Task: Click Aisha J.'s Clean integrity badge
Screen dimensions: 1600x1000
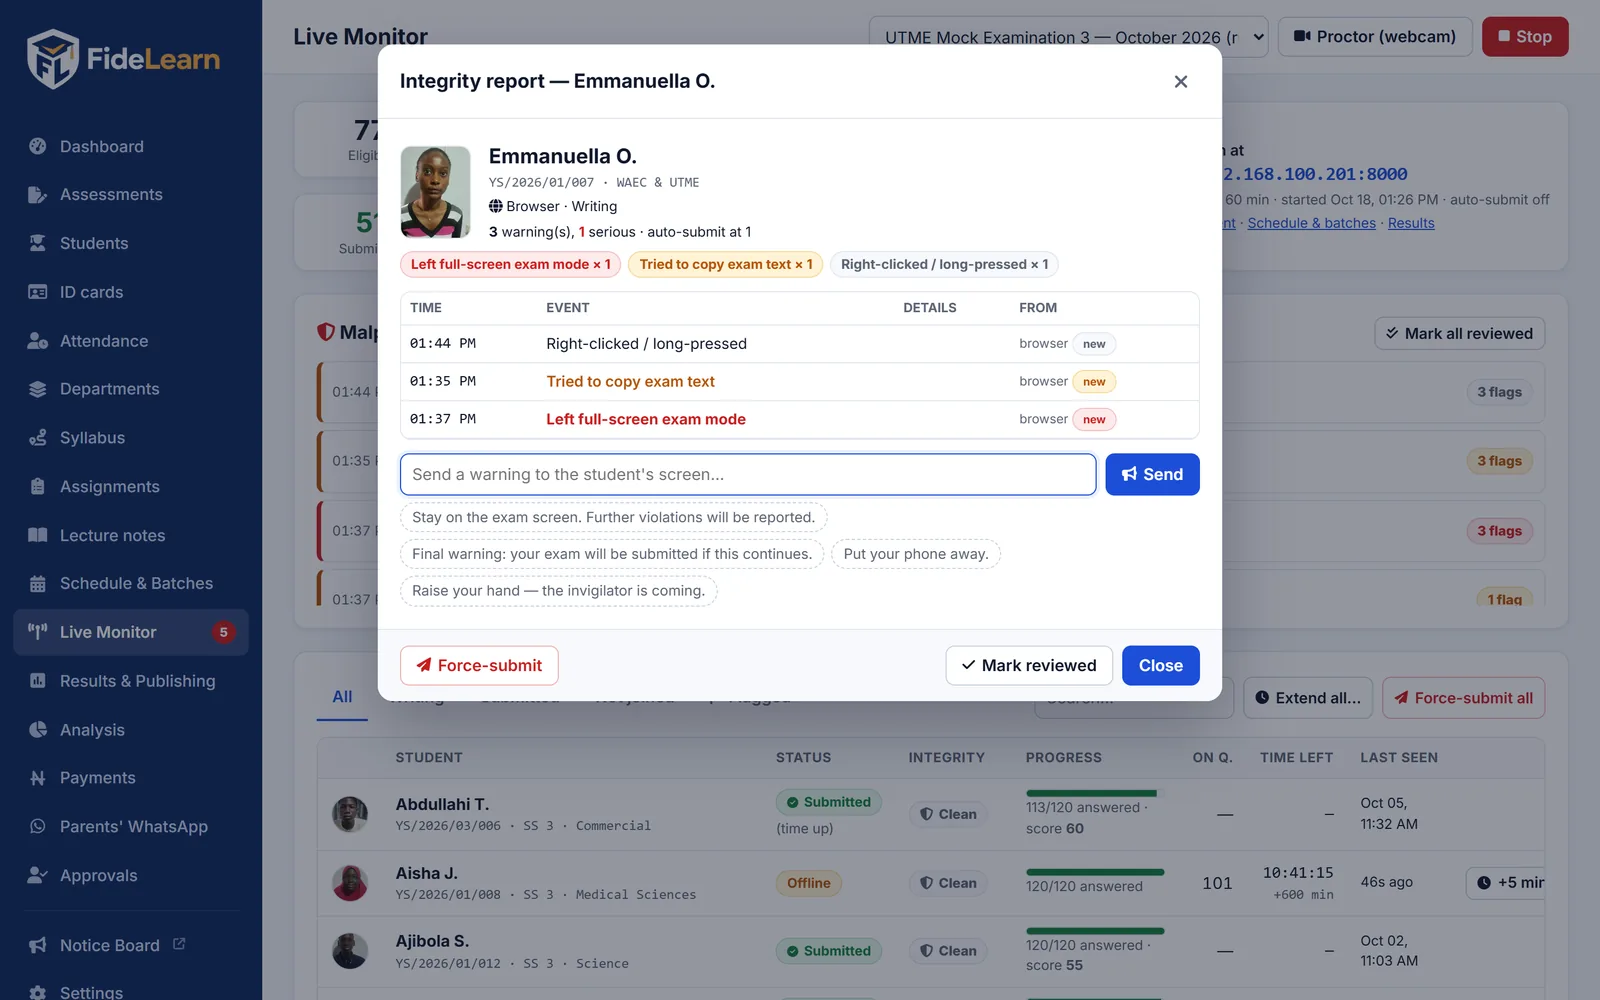Action: [949, 884]
